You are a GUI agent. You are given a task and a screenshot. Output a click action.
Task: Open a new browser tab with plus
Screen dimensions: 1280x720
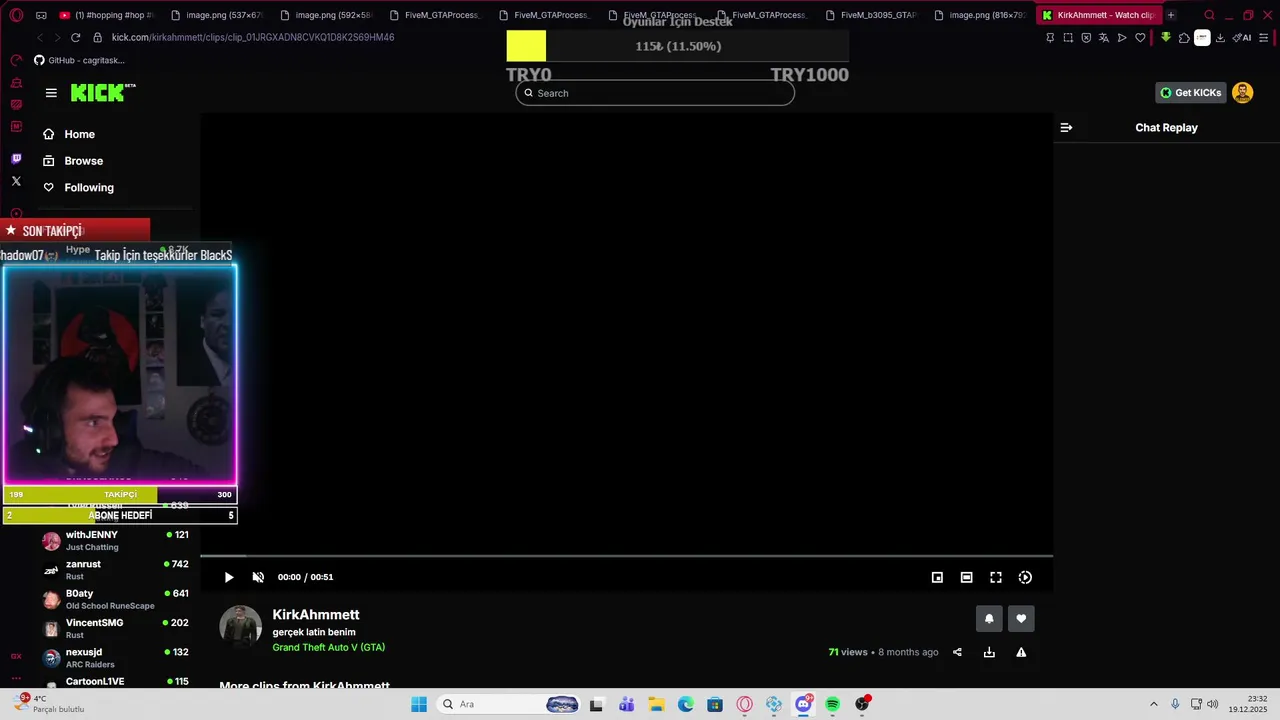click(1171, 15)
